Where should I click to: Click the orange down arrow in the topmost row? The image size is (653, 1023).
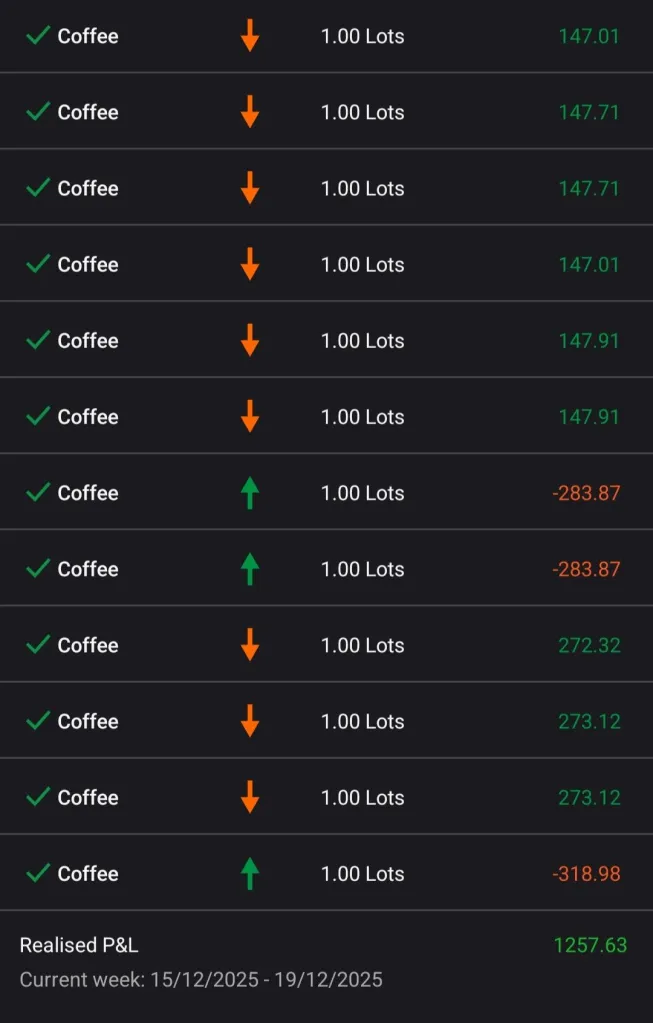click(x=250, y=36)
